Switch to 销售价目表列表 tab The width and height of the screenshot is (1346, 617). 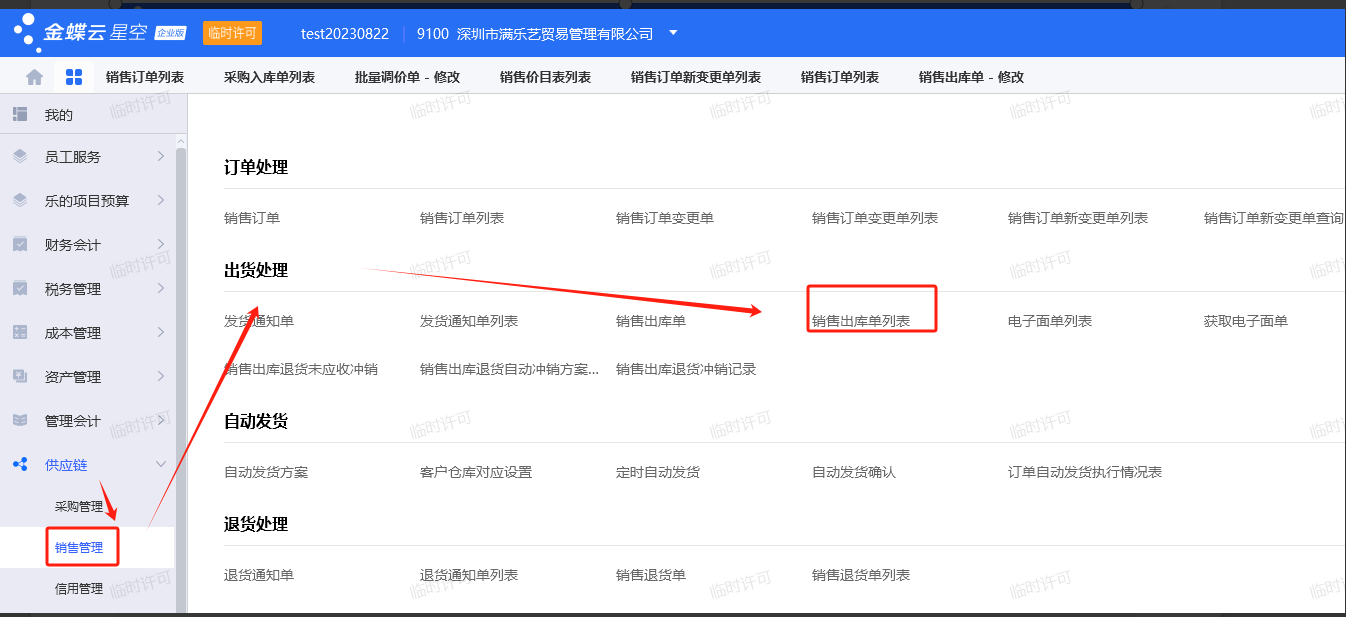(x=545, y=77)
